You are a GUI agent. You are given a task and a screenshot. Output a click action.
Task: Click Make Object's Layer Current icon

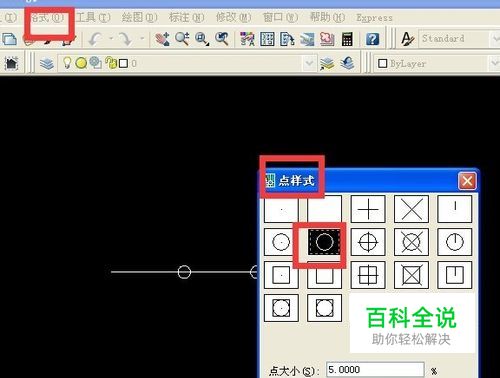[327, 63]
